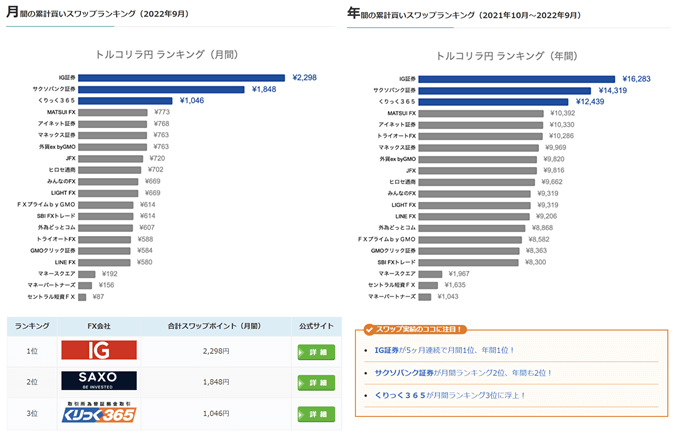Click the ¥16,283 value in yearly chart
Viewport: 680px width, 434px height.
tap(636, 79)
